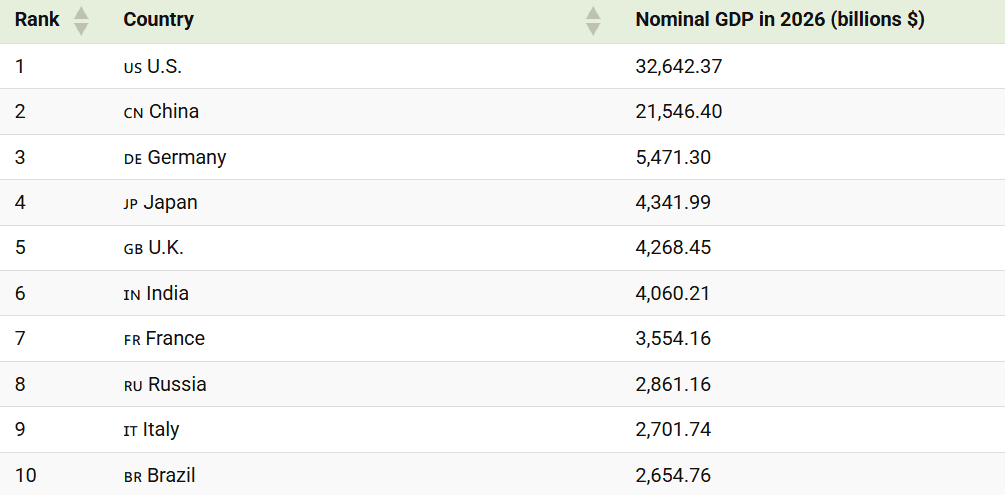This screenshot has width=1005, height=495.
Task: Click the Rank column sort arrows
Action: click(81, 21)
